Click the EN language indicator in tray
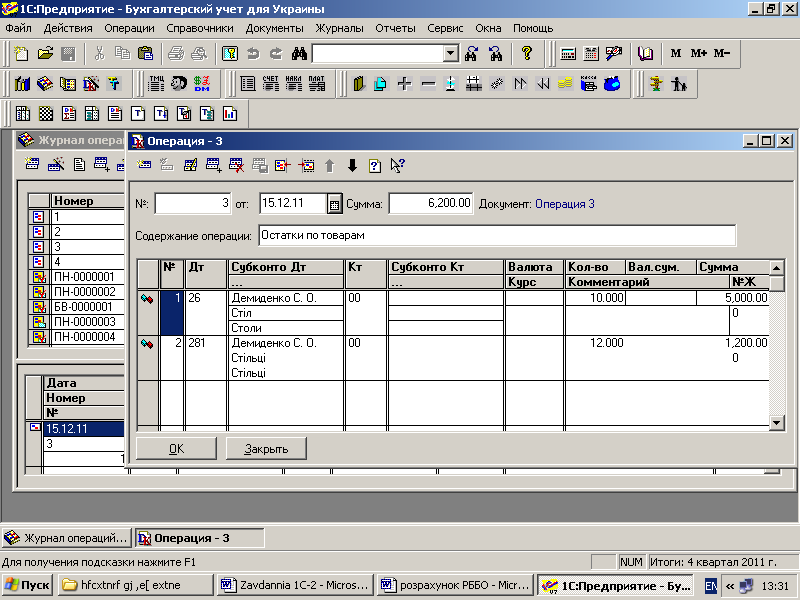The height and width of the screenshot is (600, 800). 710,586
